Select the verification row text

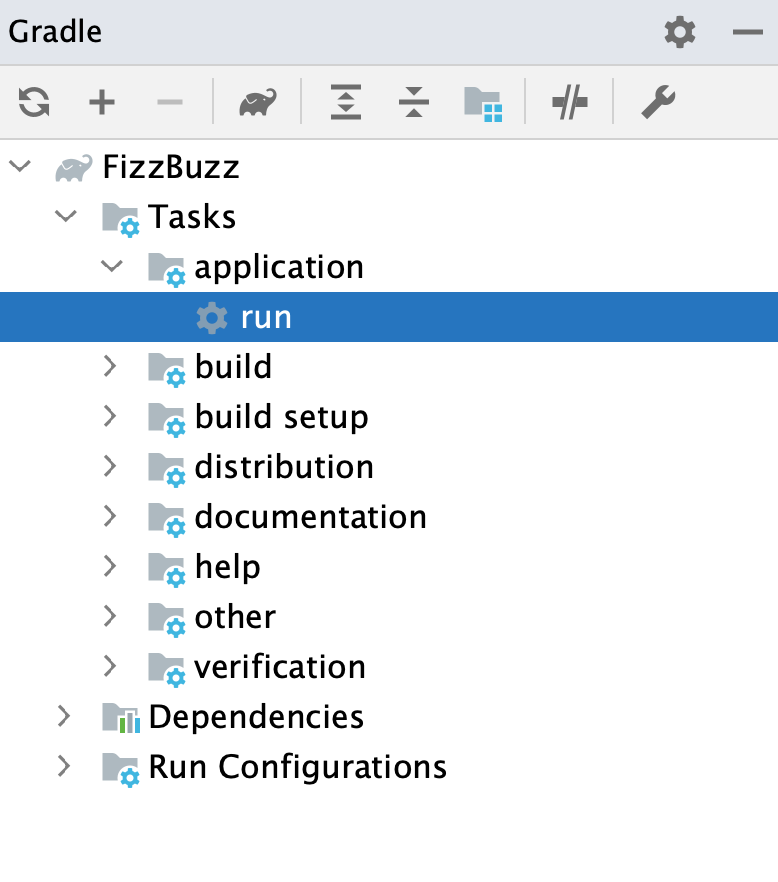(x=280, y=667)
